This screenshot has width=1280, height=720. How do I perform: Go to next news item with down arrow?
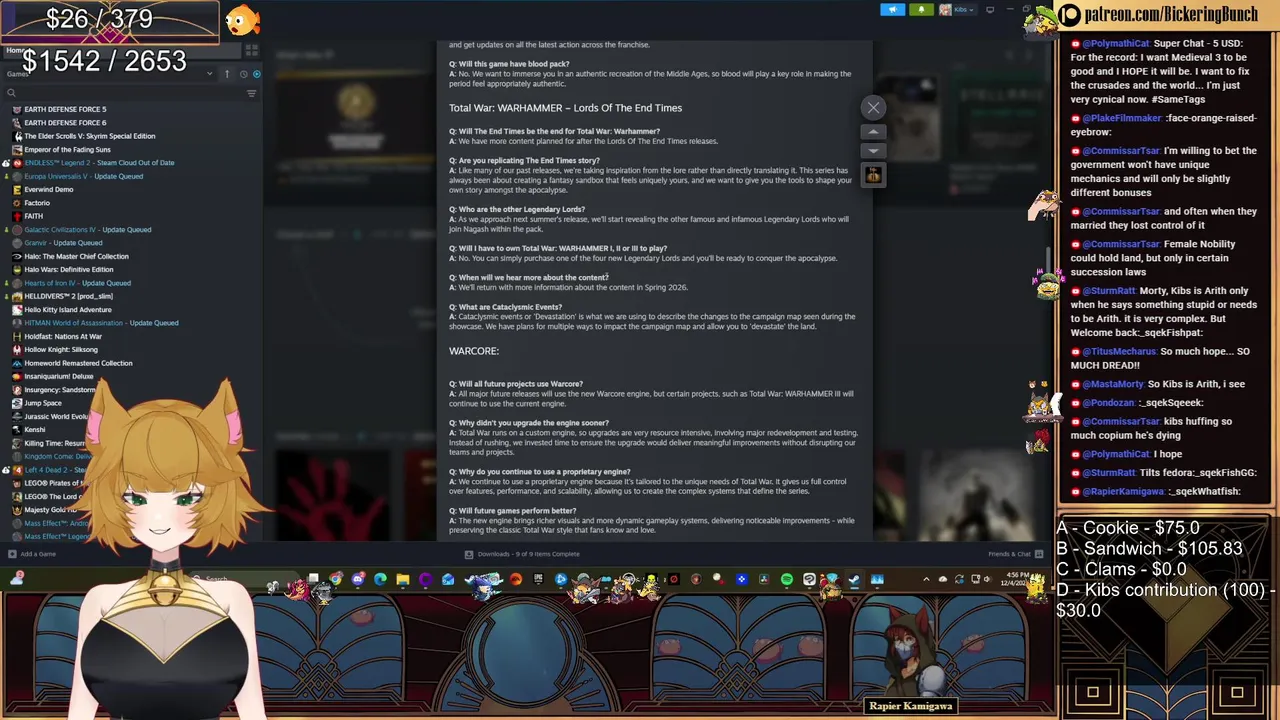click(873, 151)
